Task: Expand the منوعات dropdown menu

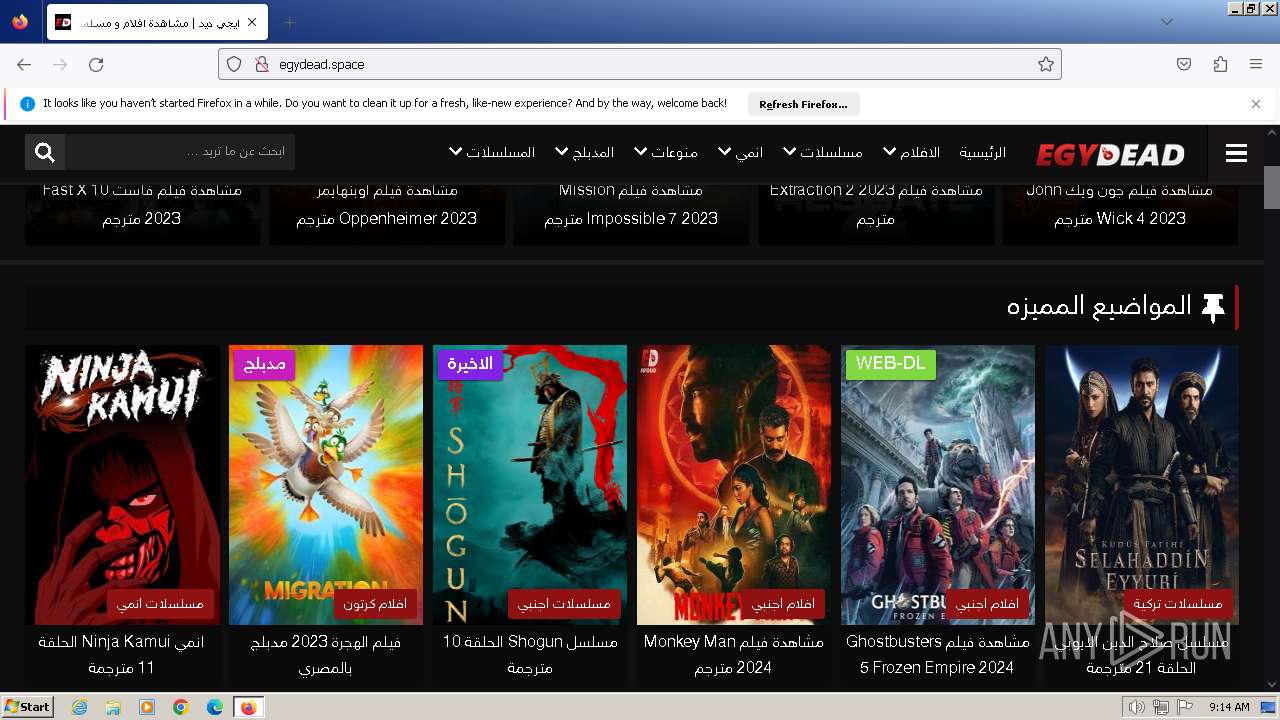Action: (x=666, y=152)
